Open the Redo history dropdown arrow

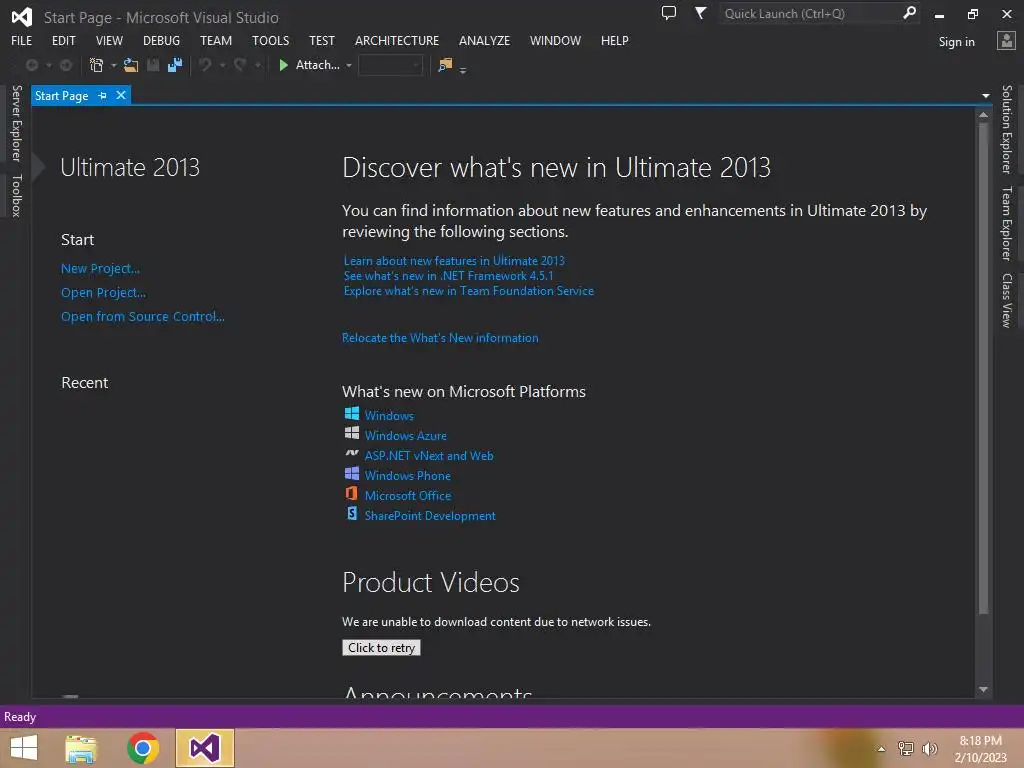258,65
